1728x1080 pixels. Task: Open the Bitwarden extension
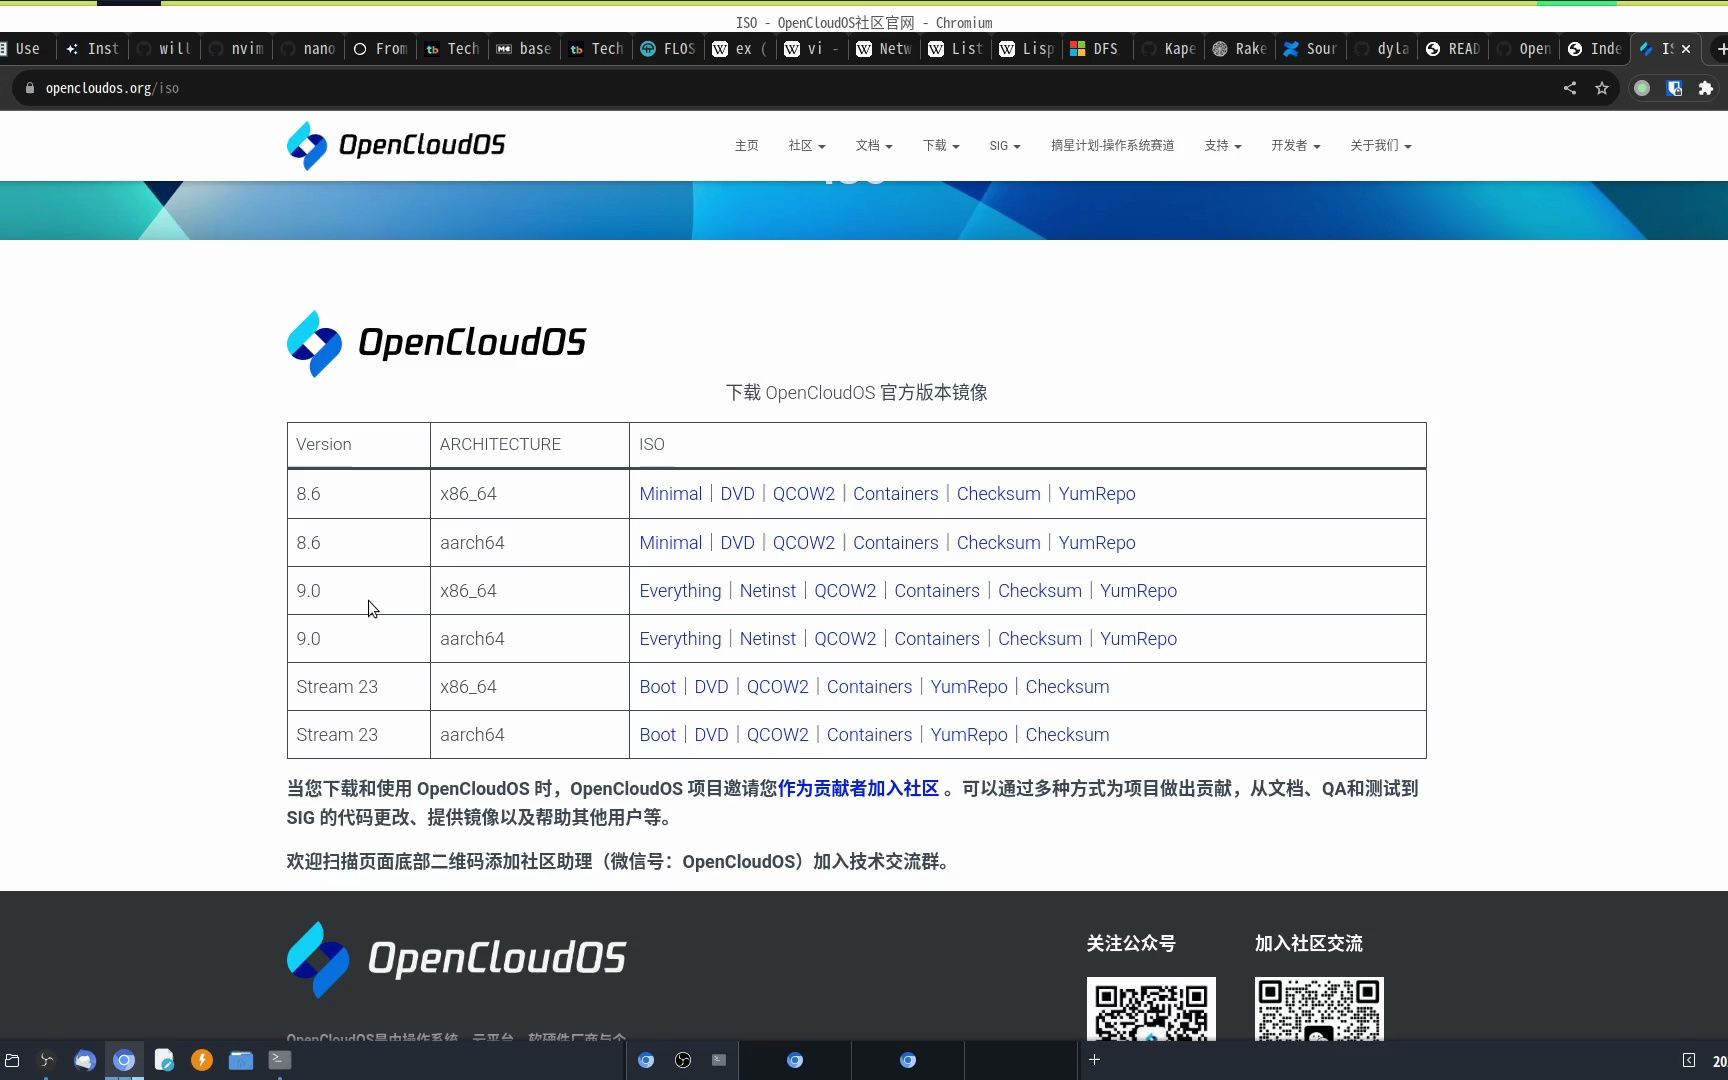coord(1674,88)
